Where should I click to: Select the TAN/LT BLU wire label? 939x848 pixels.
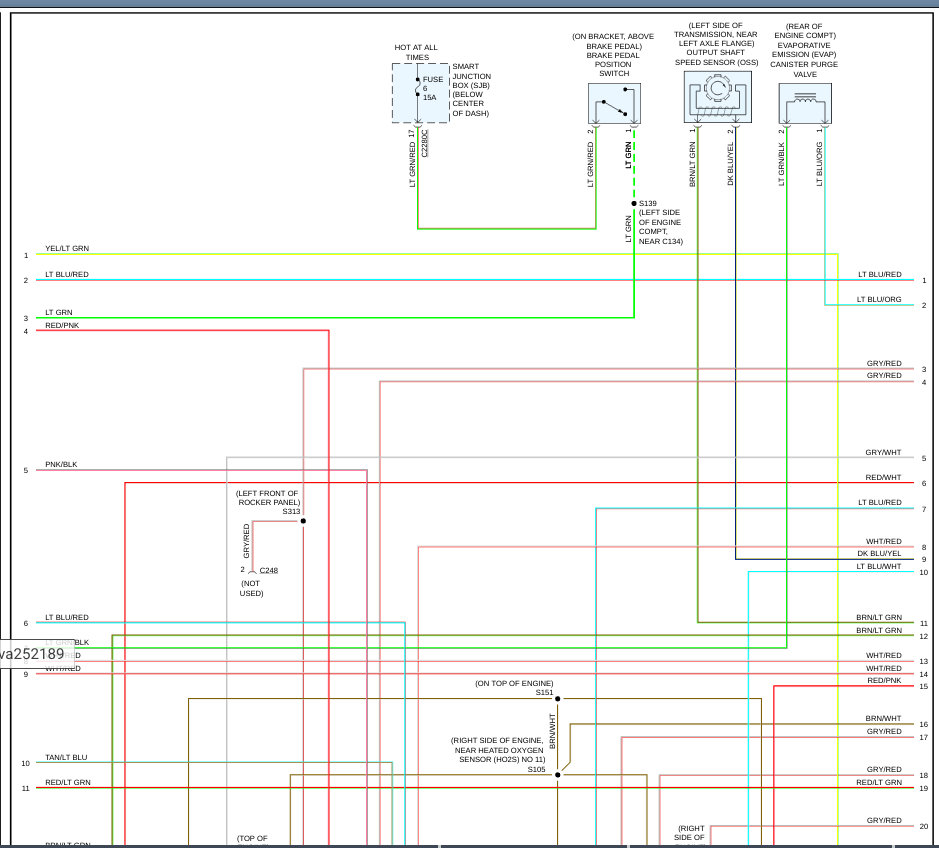tap(65, 758)
